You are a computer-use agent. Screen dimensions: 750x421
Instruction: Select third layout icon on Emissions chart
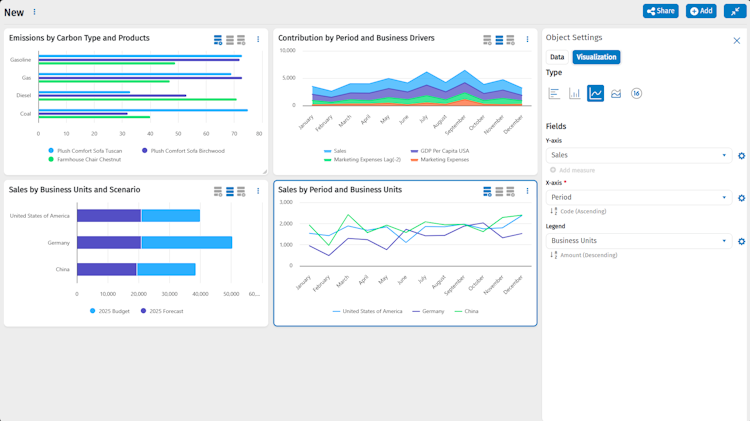point(241,40)
